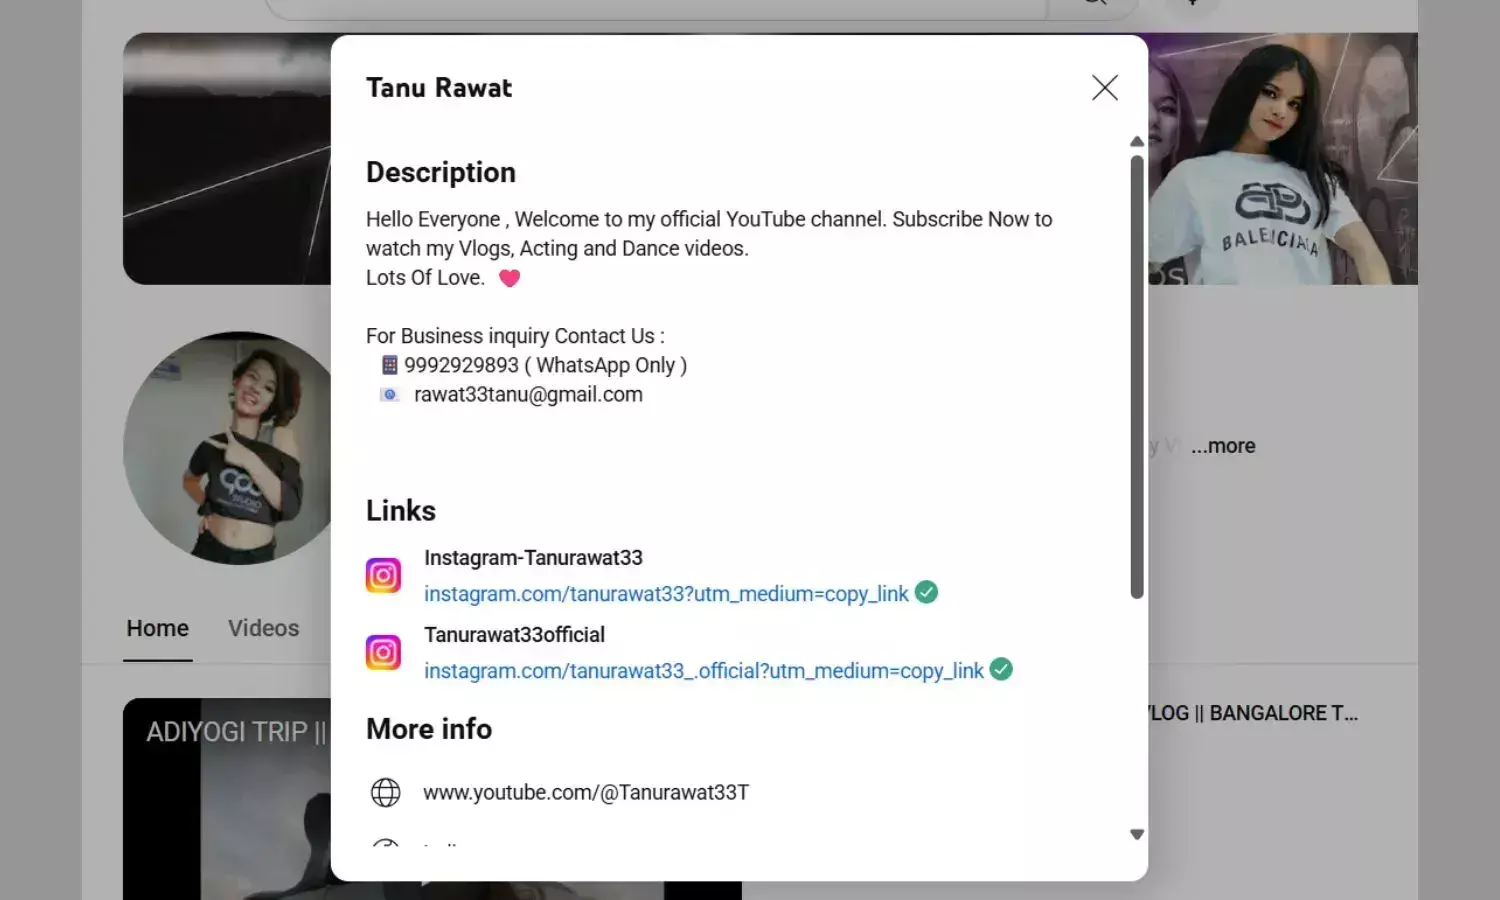Viewport: 1500px width, 900px height.
Task: Click the dialog vertical scrollbar thumb
Action: [x=1137, y=377]
